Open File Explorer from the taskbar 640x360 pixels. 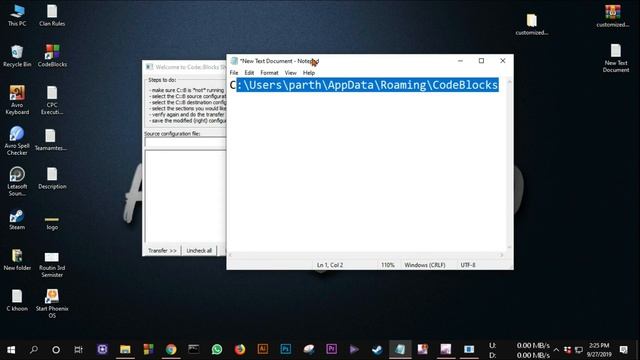pos(125,349)
